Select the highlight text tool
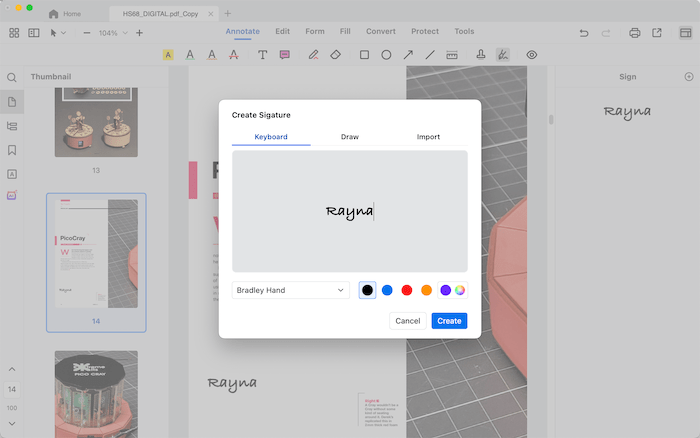This screenshot has height=438, width=700. point(168,55)
